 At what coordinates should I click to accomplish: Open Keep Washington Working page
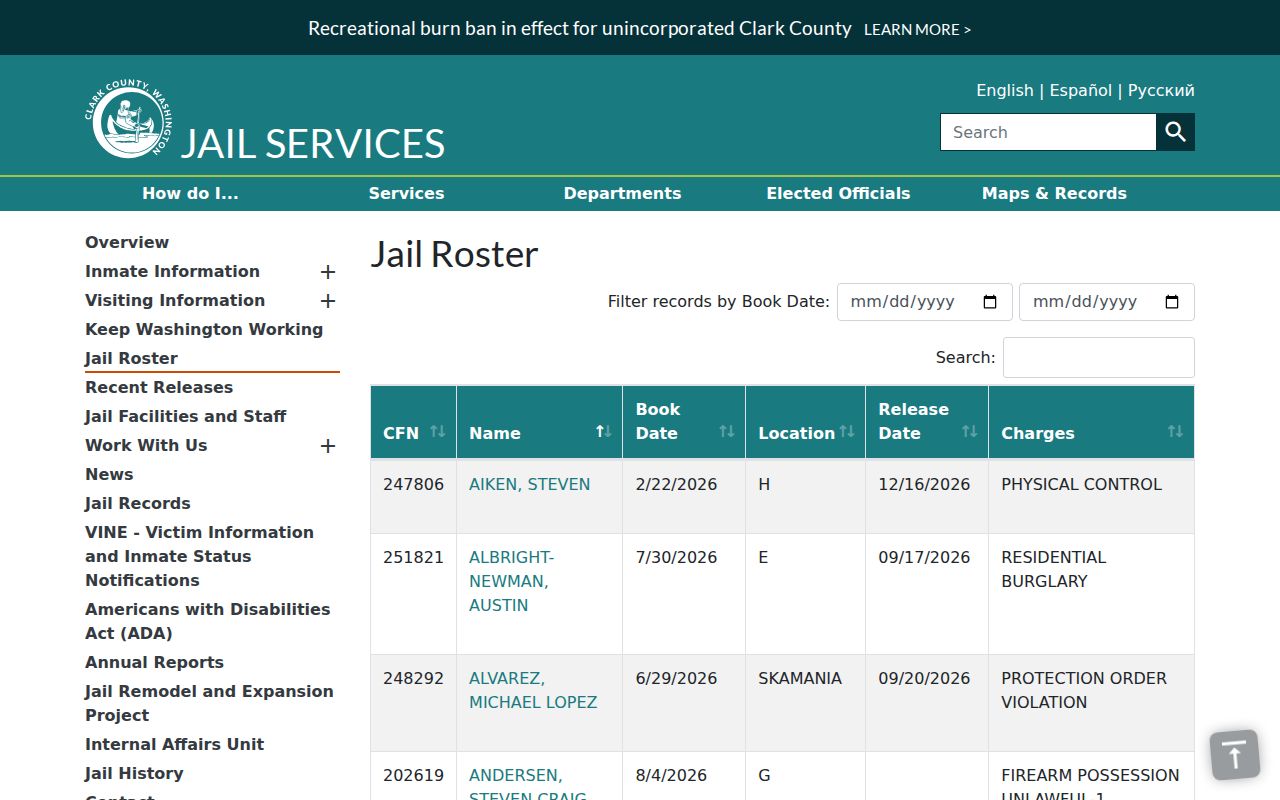click(x=204, y=329)
